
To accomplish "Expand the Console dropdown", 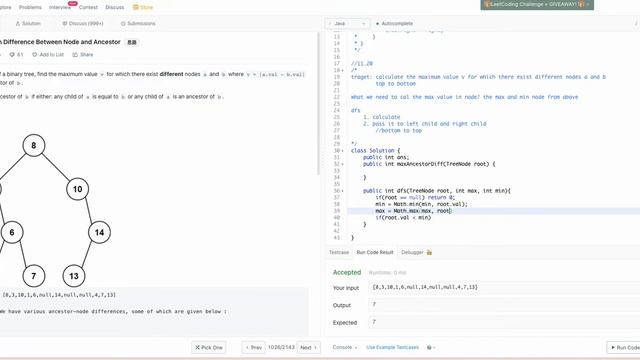I will pyautogui.click(x=344, y=347).
